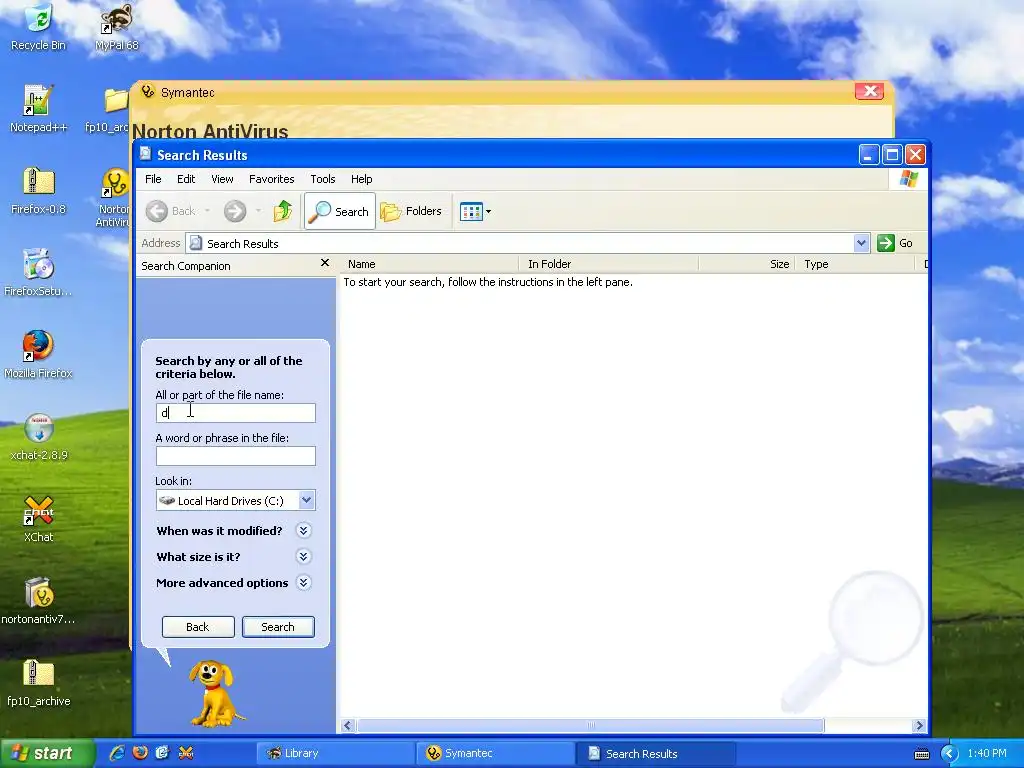The image size is (1024, 768).
Task: Switch to Library taskbar button
Action: 336,754
